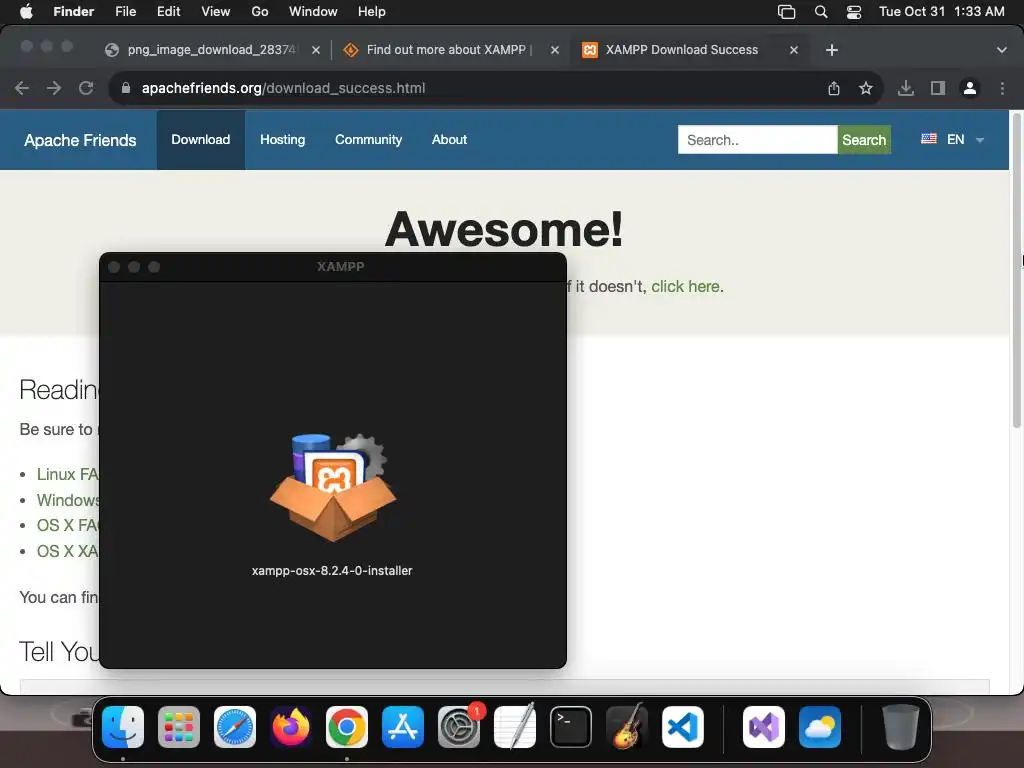Click the page vertical scrollbar

tap(1016, 271)
